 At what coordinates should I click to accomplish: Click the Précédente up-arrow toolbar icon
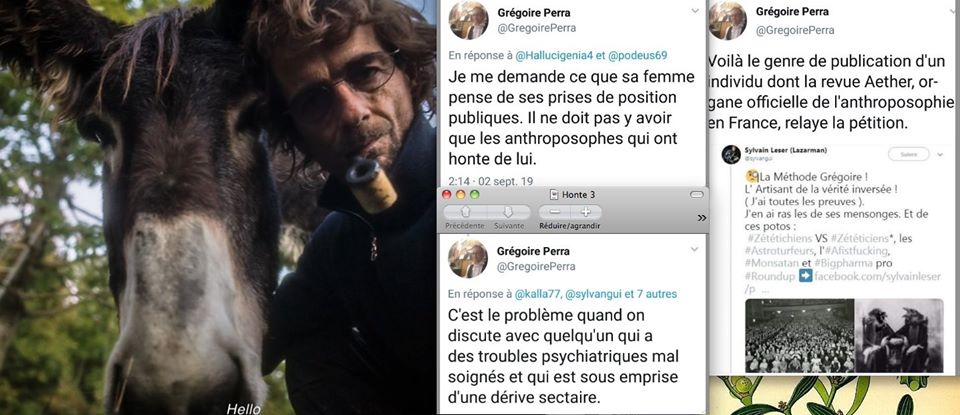tap(465, 212)
